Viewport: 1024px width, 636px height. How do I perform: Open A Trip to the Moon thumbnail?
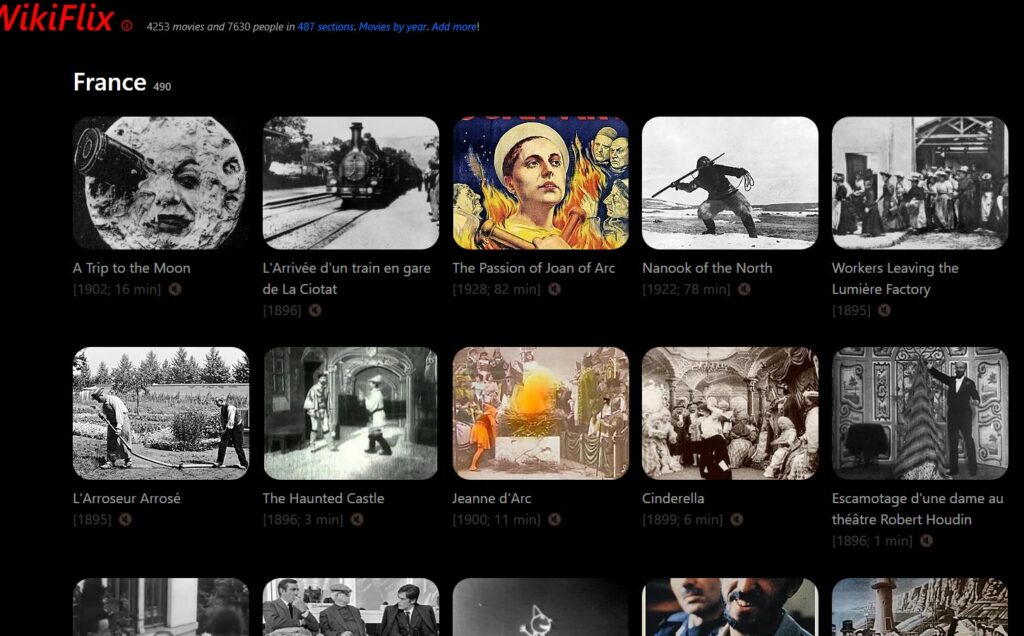[x=160, y=182]
